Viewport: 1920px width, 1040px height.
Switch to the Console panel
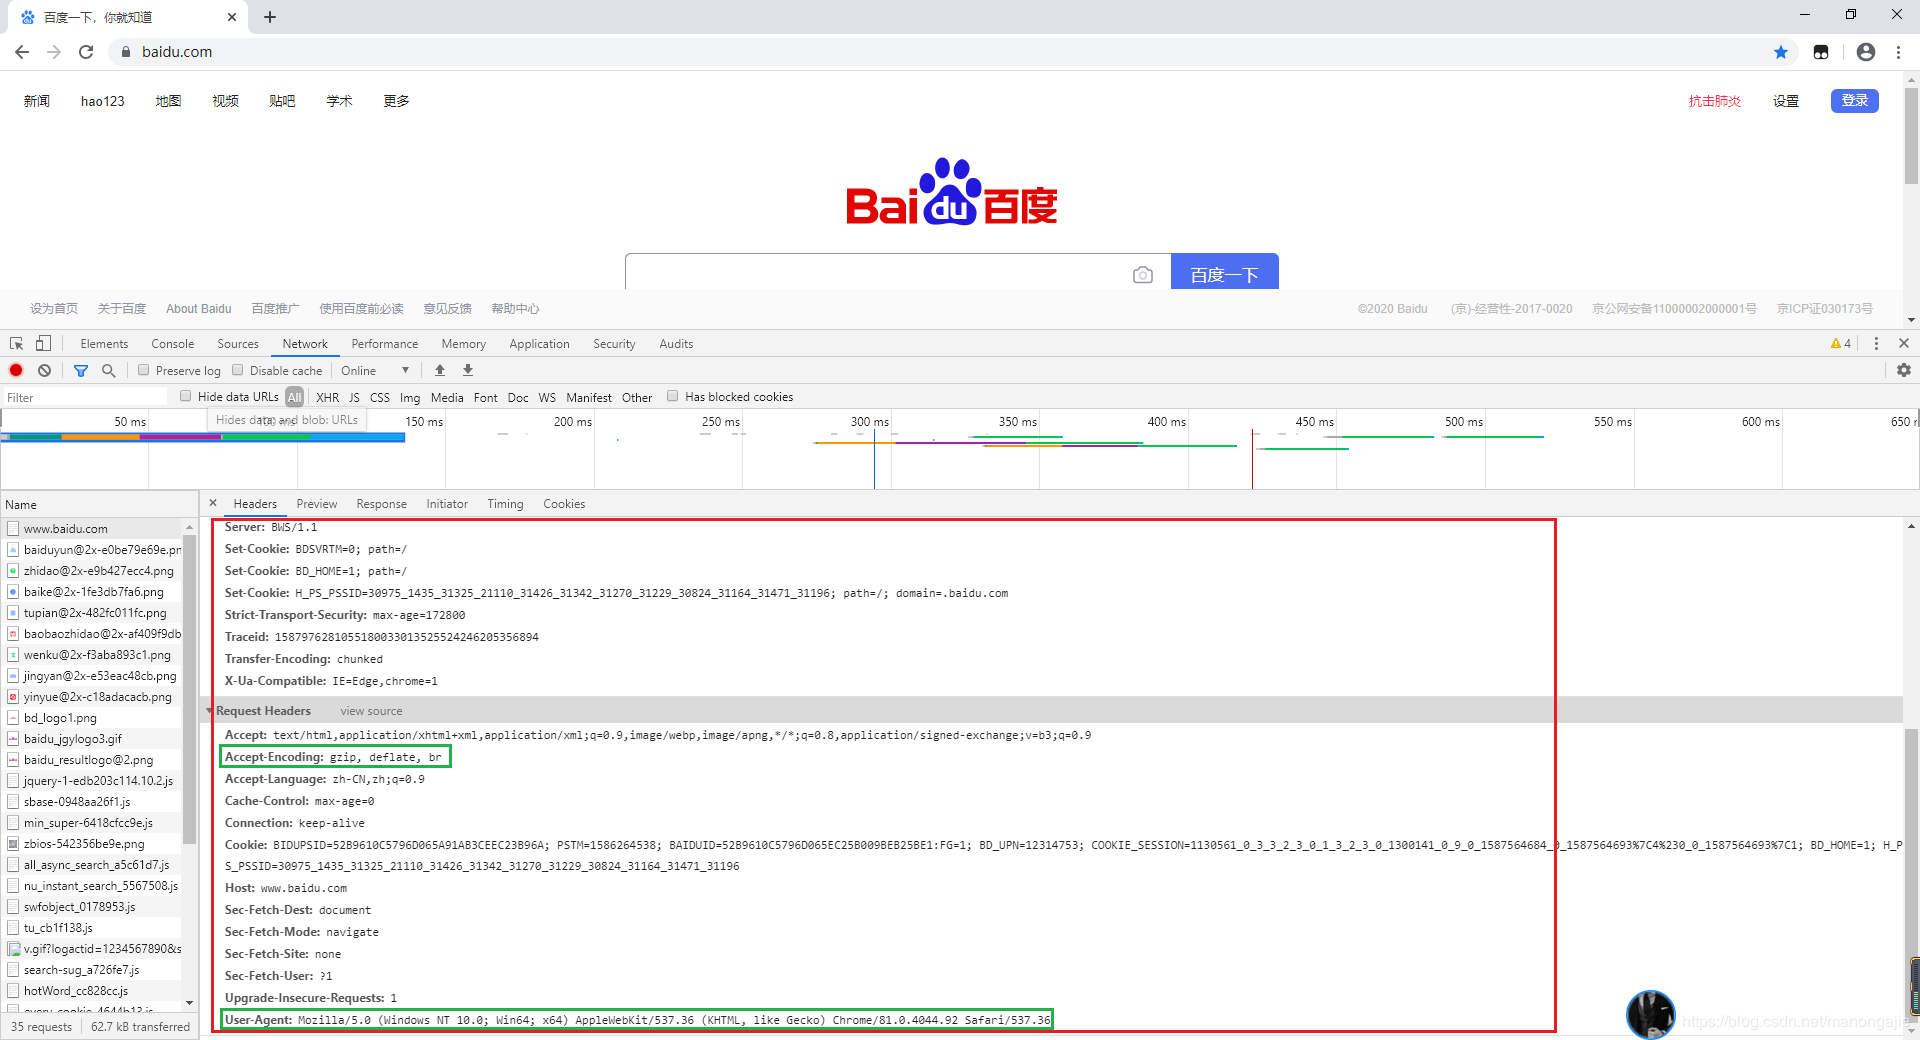173,343
